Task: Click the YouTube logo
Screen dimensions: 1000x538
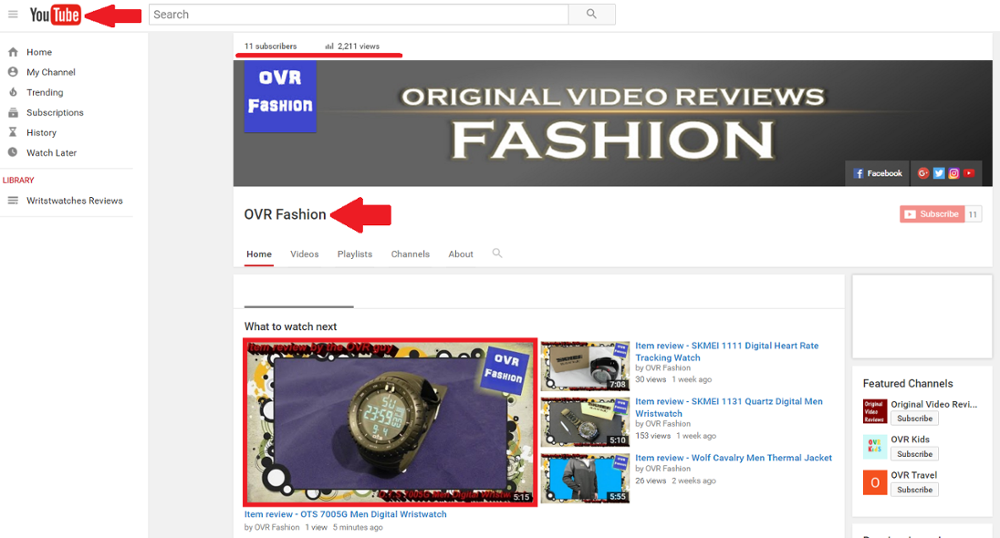Action: 55,14
